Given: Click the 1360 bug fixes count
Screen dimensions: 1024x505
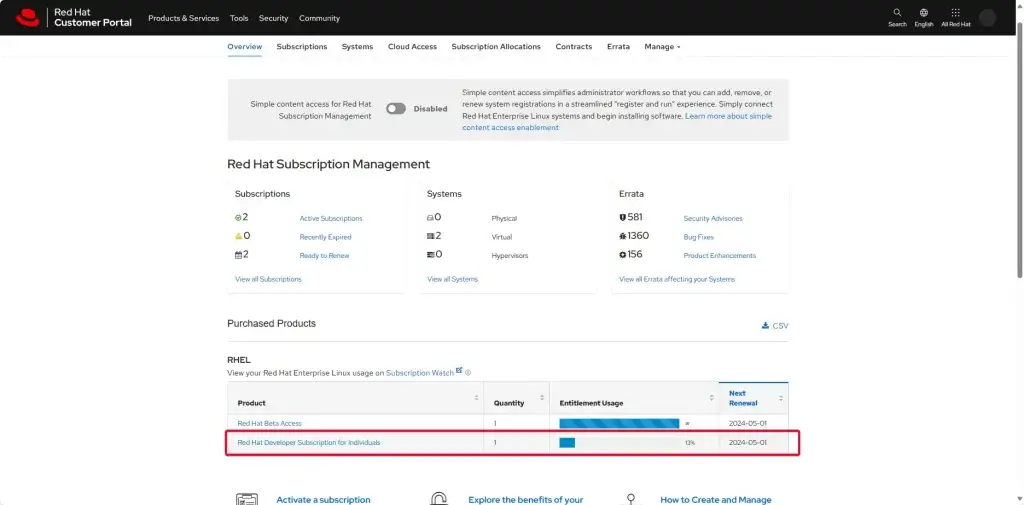Looking at the screenshot, I should point(638,236).
